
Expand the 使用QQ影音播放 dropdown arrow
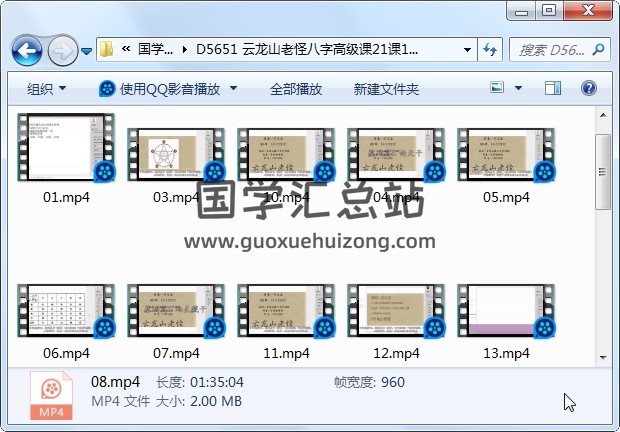(x=234, y=88)
